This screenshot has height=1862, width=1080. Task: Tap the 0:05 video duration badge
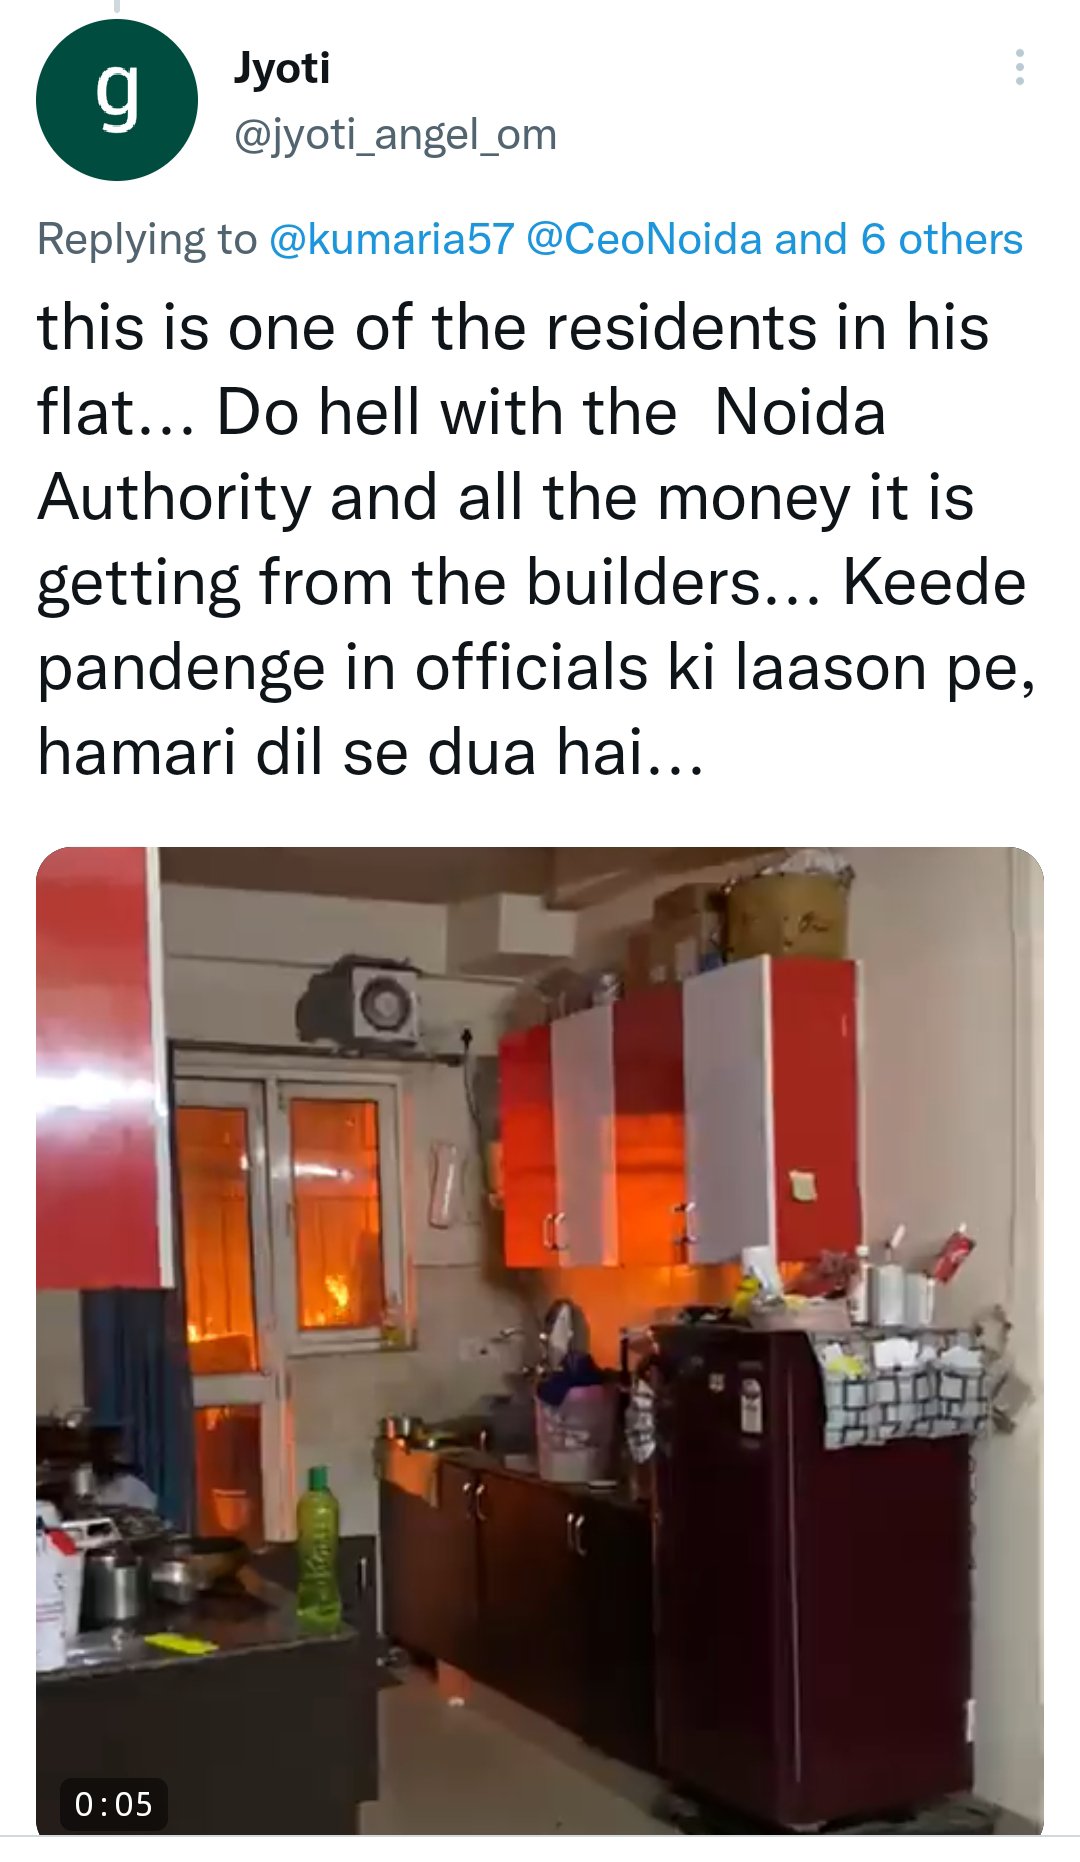coord(114,1804)
